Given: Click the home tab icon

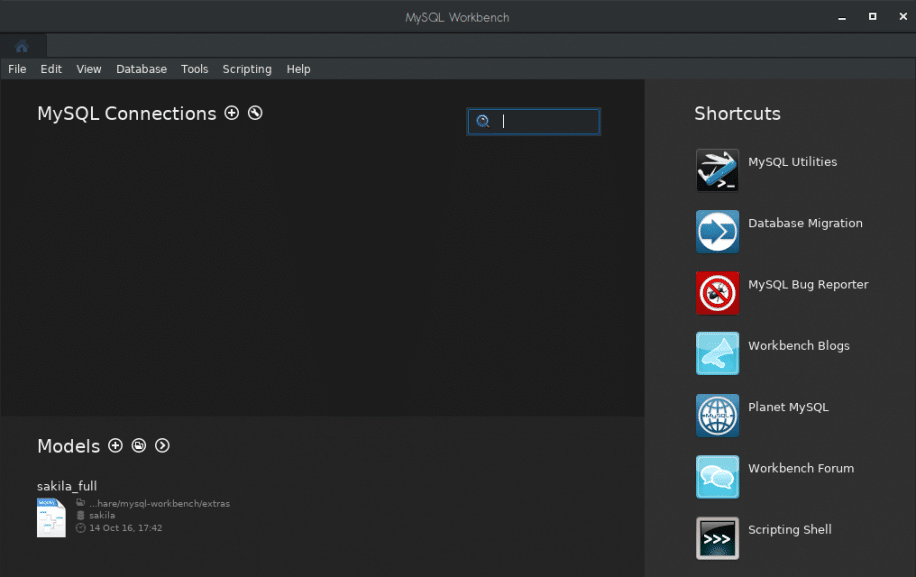Looking at the screenshot, I should pyautogui.click(x=22, y=46).
